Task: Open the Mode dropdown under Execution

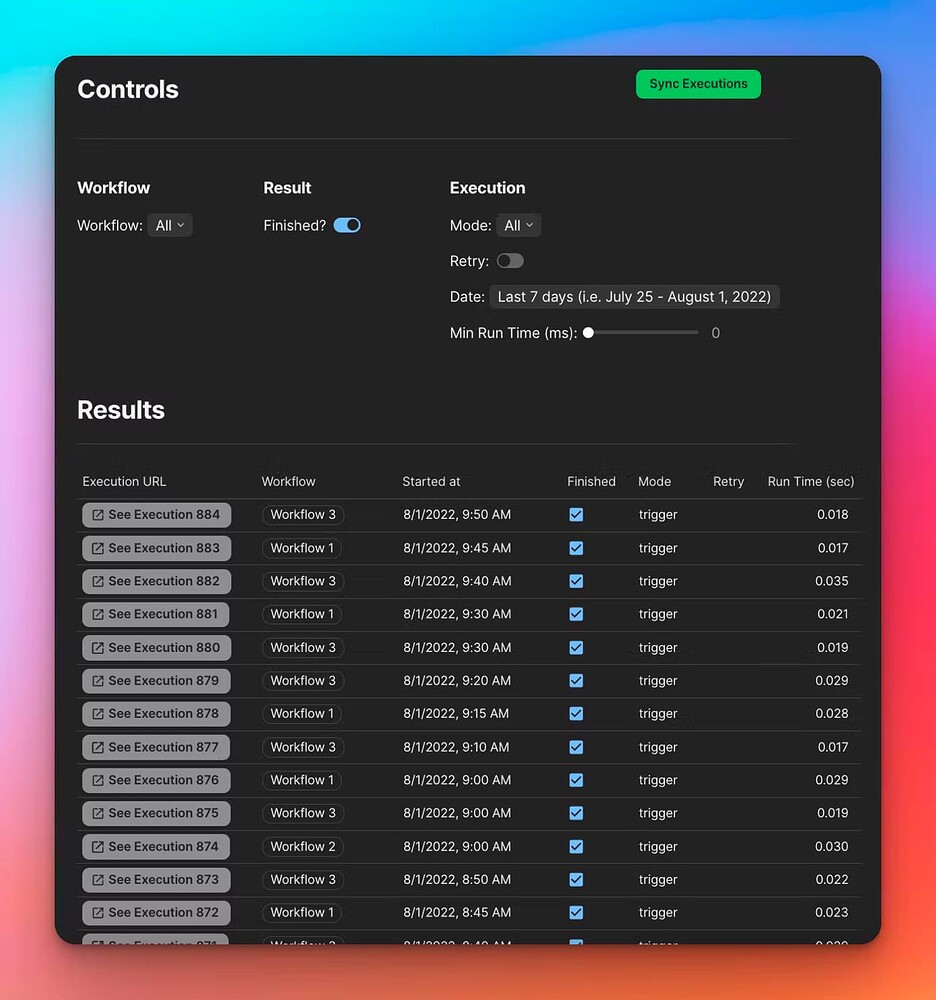Action: (519, 225)
